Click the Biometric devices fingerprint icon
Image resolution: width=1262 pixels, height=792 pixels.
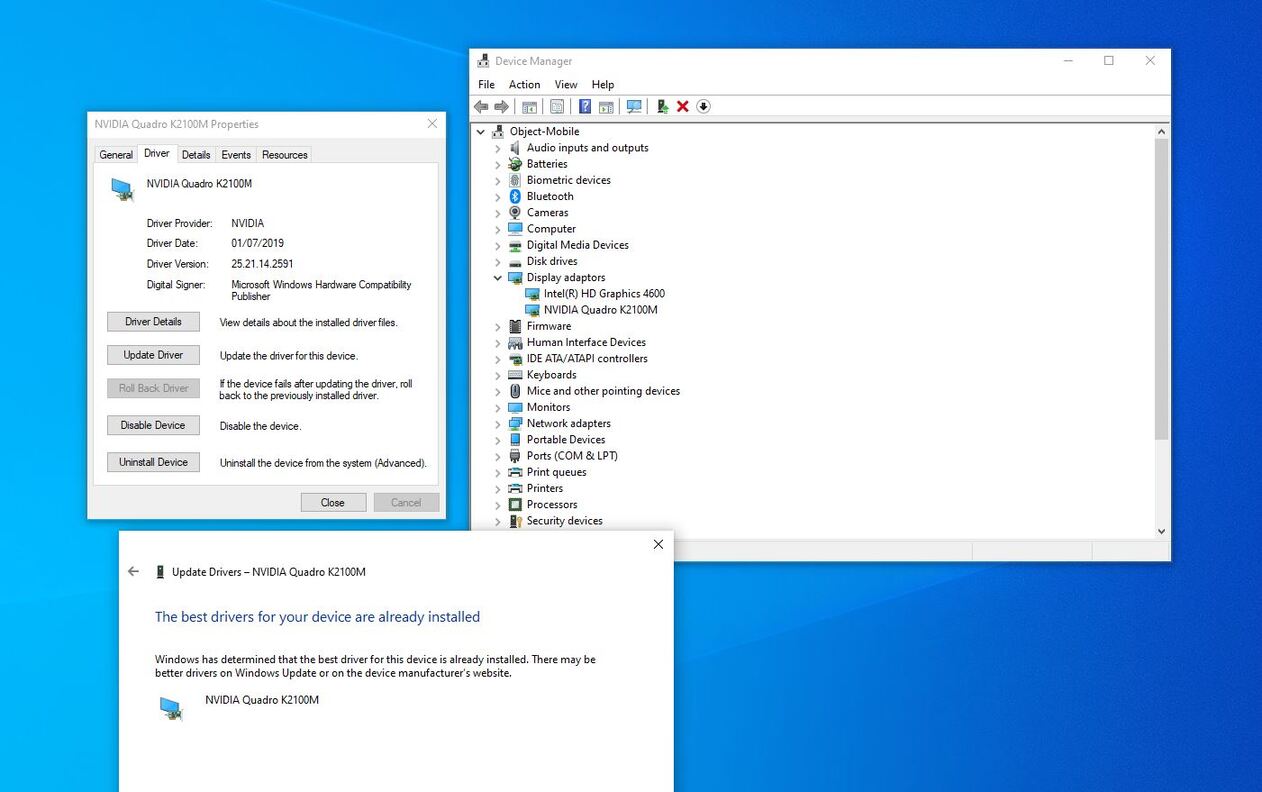(515, 180)
